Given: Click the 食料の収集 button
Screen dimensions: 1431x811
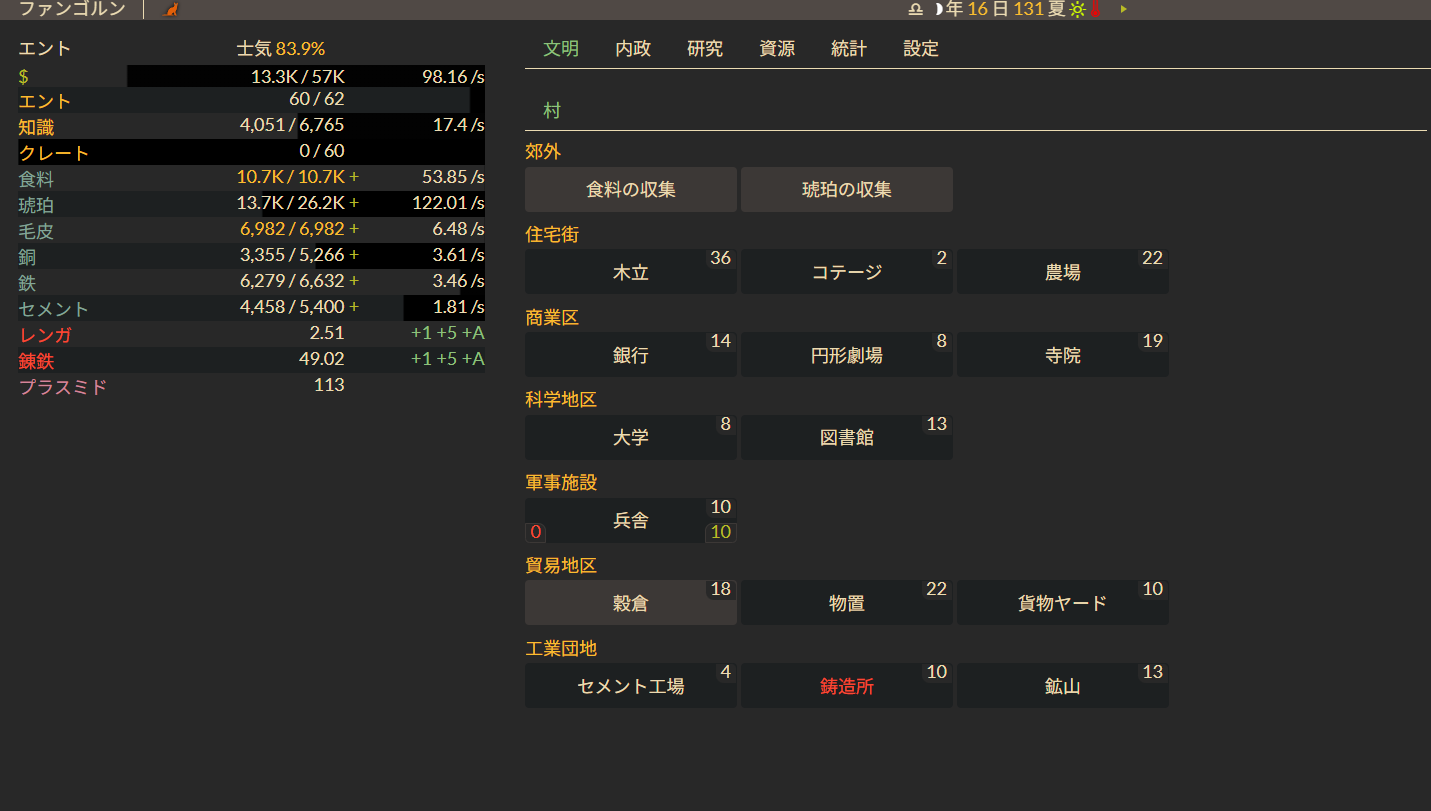Looking at the screenshot, I should 630,190.
